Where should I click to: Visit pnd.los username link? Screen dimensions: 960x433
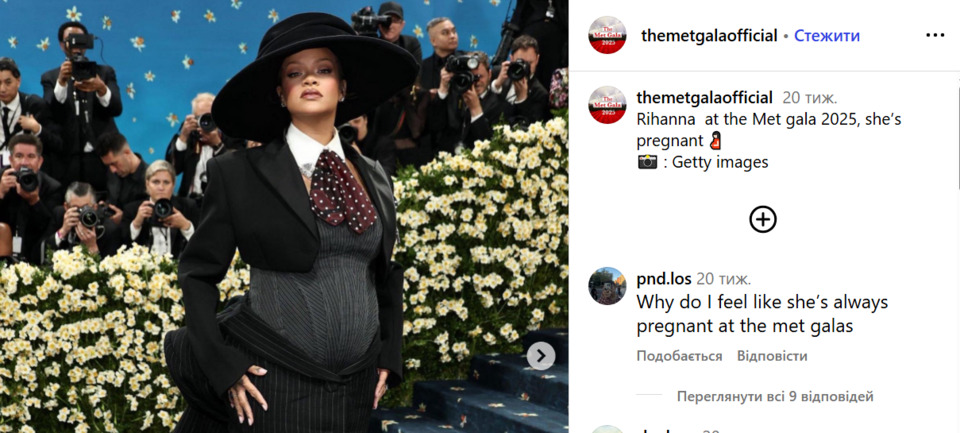[664, 279]
